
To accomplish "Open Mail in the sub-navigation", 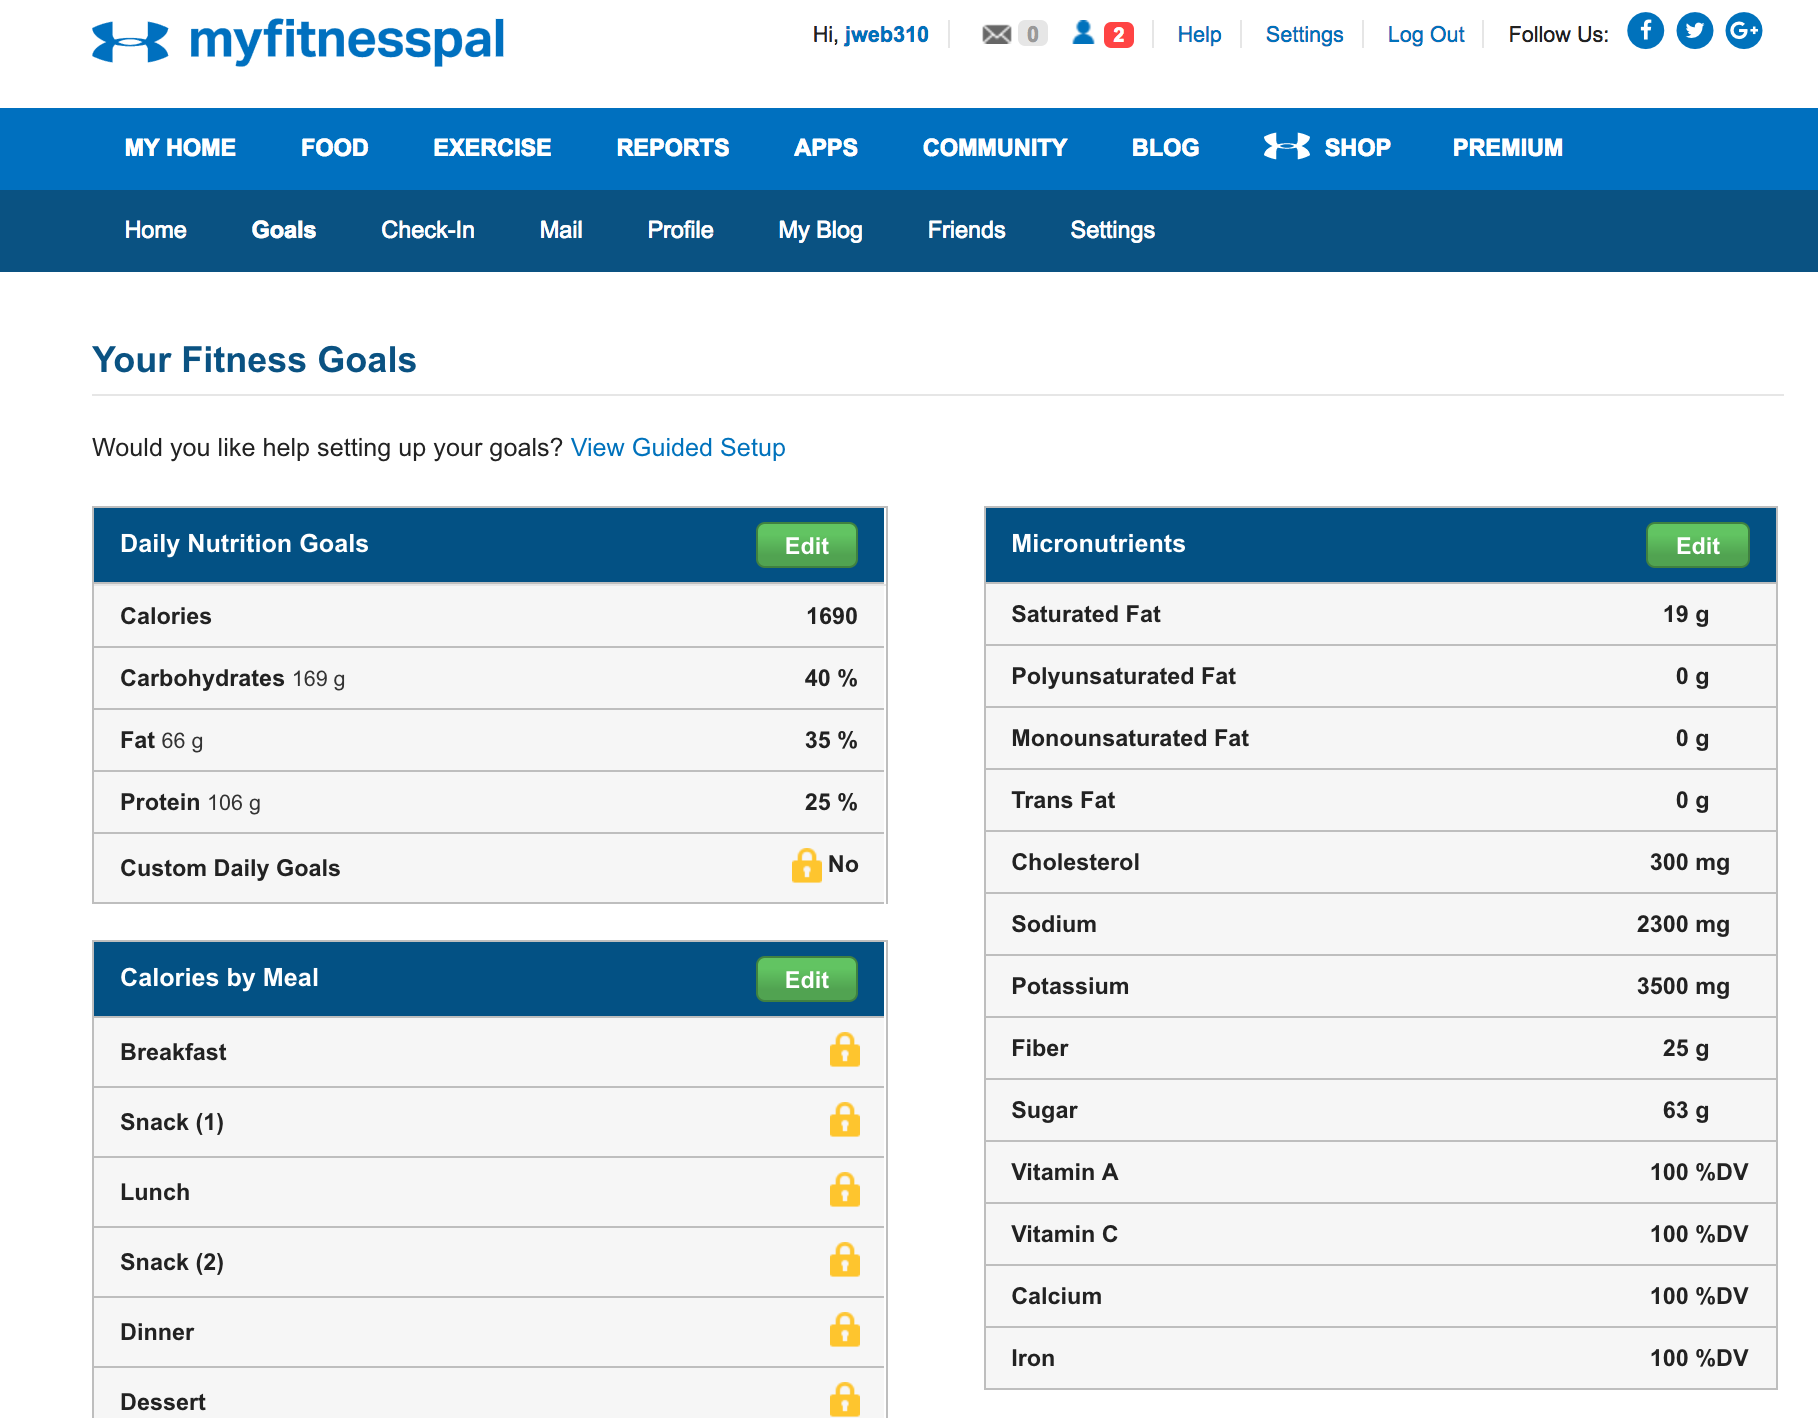I will 561,230.
